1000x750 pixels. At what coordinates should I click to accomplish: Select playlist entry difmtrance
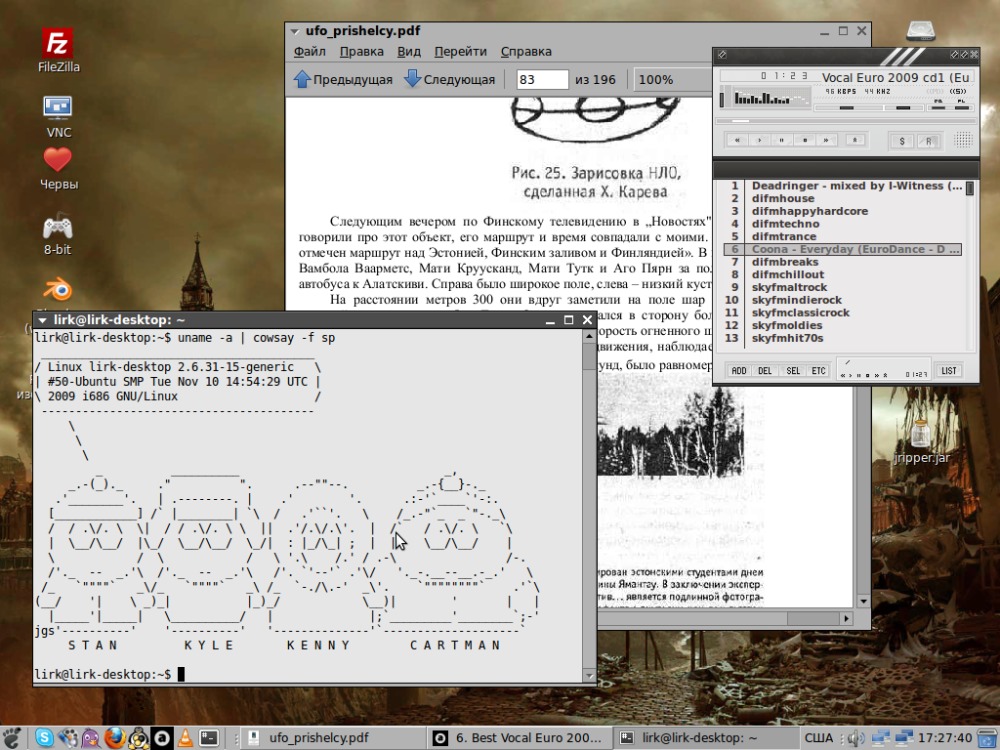click(842, 237)
